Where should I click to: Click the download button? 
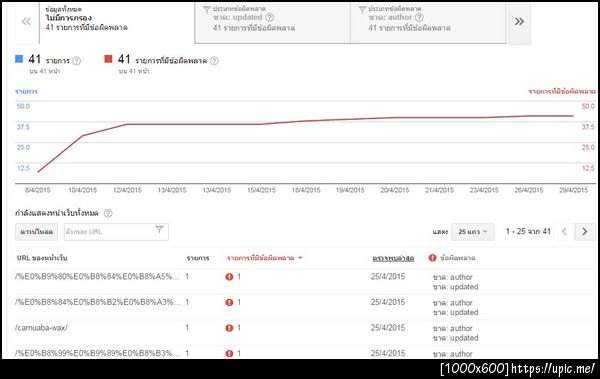[x=36, y=232]
